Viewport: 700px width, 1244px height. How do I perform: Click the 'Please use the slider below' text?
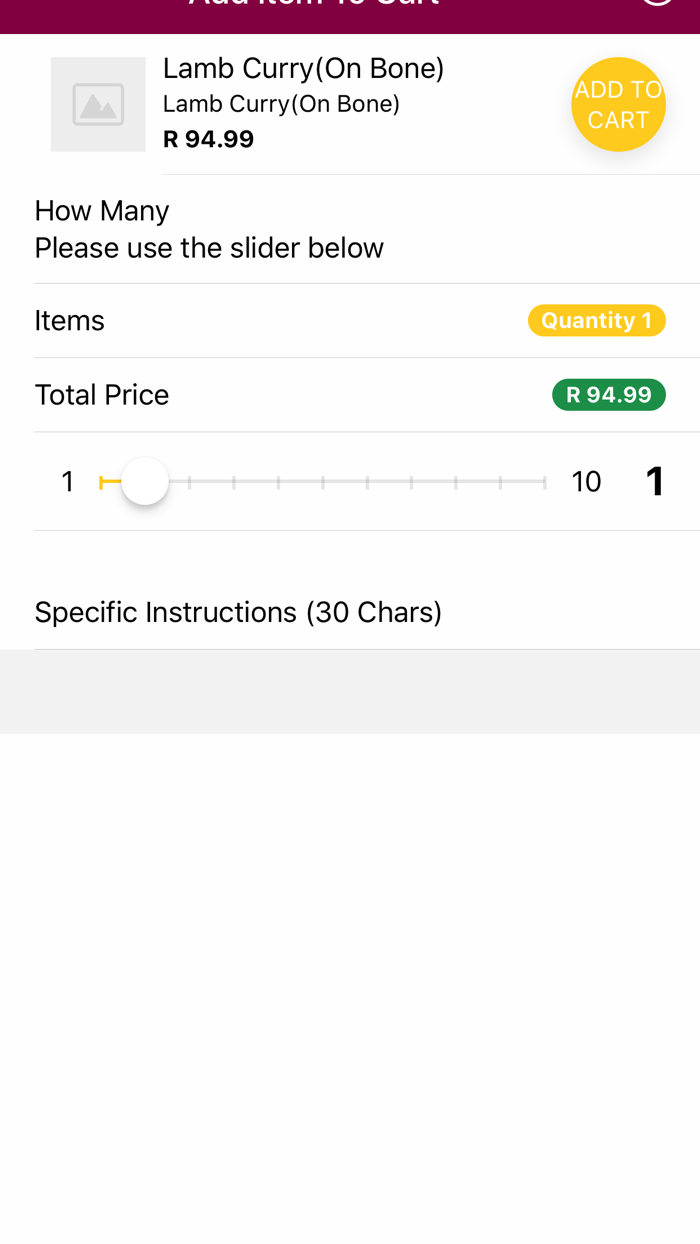click(x=209, y=248)
